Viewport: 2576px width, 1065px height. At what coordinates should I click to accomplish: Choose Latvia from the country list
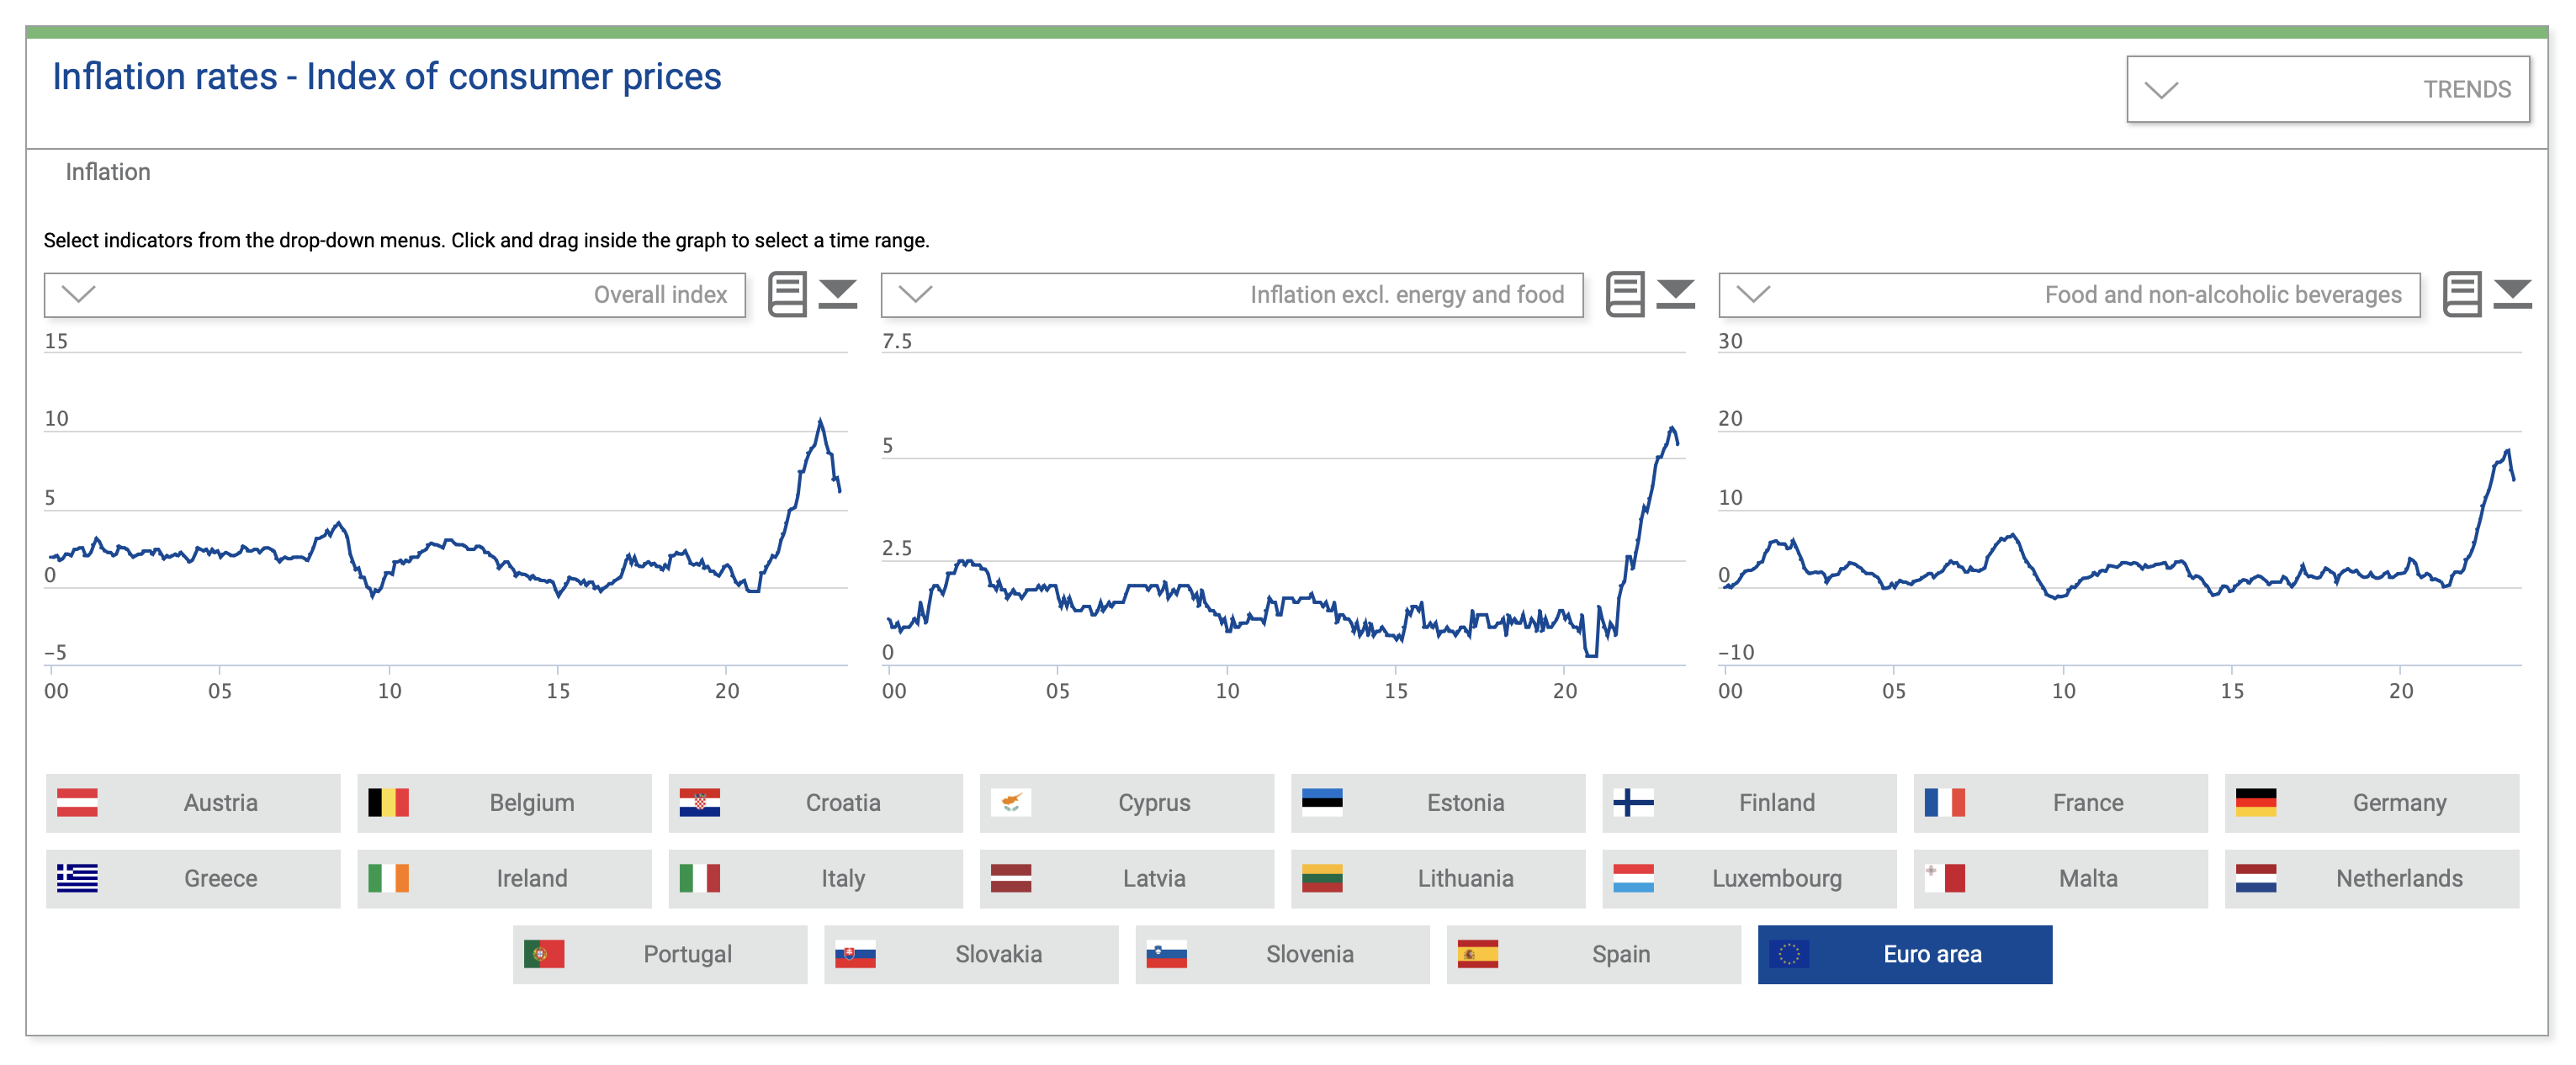1127,879
